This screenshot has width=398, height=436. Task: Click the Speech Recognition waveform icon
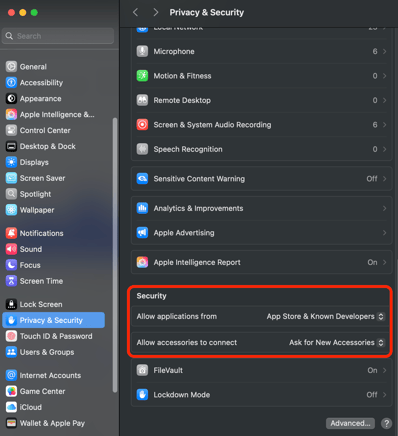point(142,149)
